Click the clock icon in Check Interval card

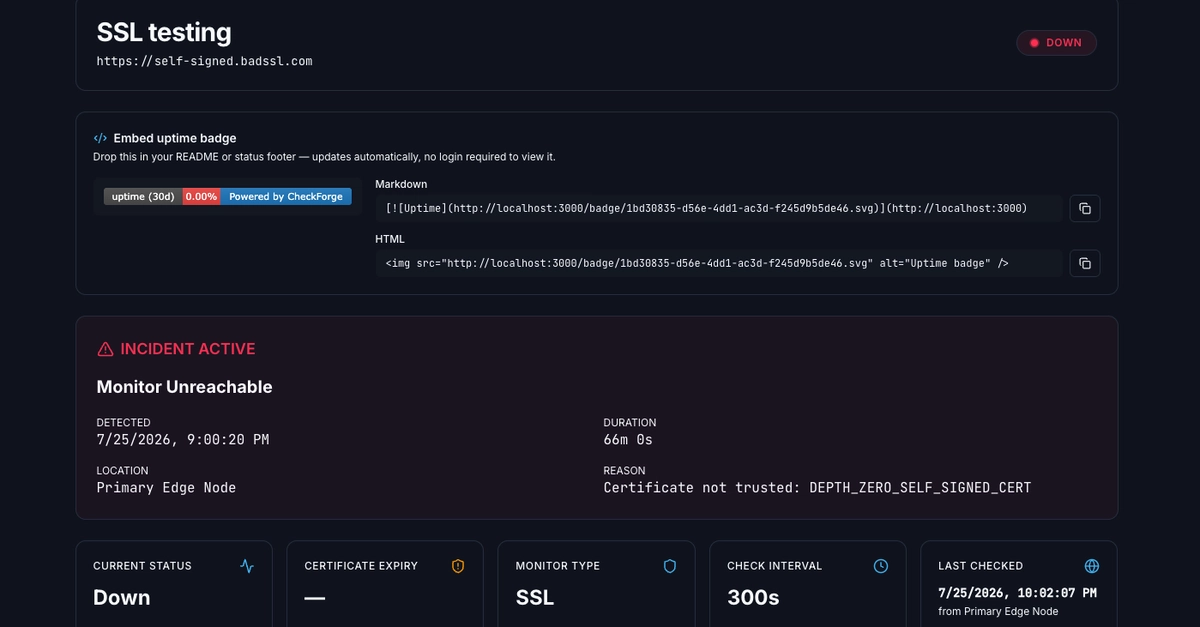[881, 566]
